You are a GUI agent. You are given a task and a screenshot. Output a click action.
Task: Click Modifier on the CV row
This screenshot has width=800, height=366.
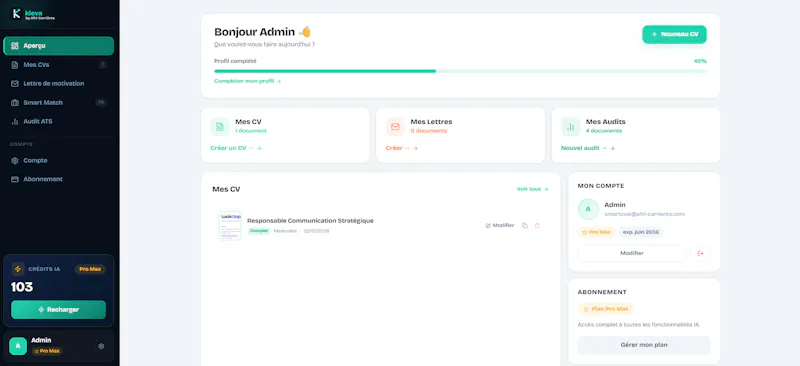click(499, 225)
